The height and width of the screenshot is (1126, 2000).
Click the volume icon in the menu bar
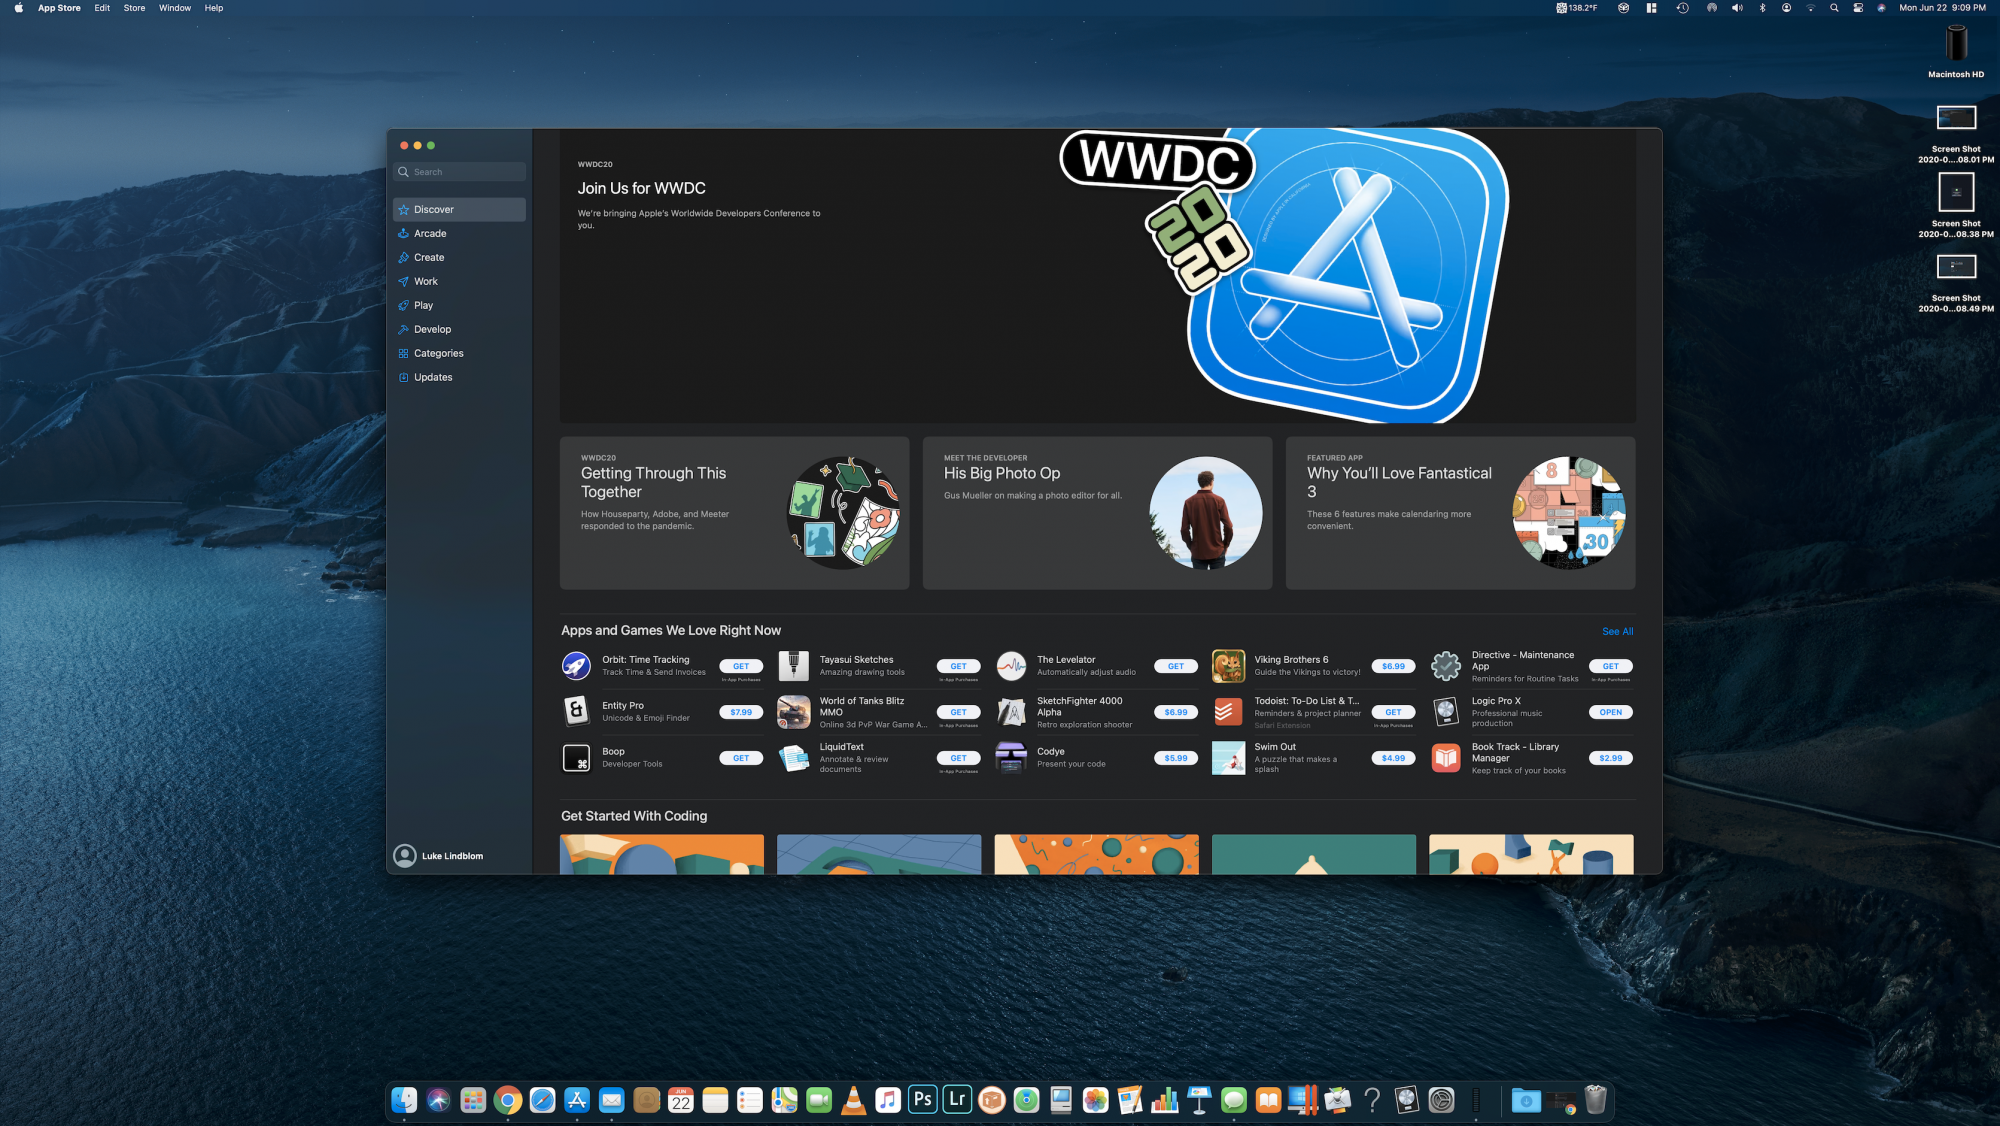pyautogui.click(x=1737, y=8)
